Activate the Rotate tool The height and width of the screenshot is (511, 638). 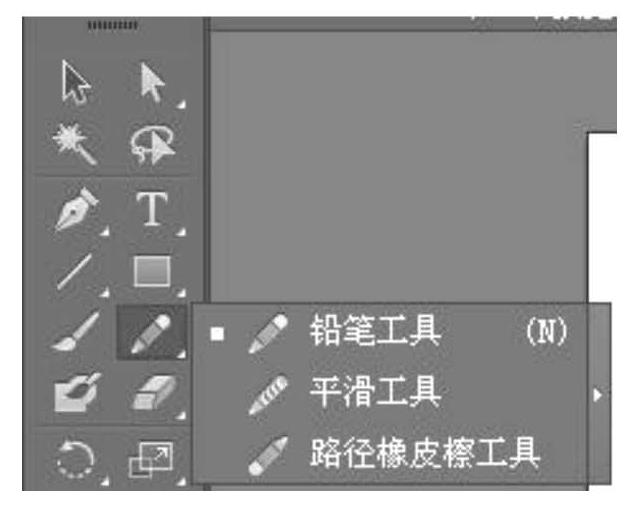(x=76, y=459)
